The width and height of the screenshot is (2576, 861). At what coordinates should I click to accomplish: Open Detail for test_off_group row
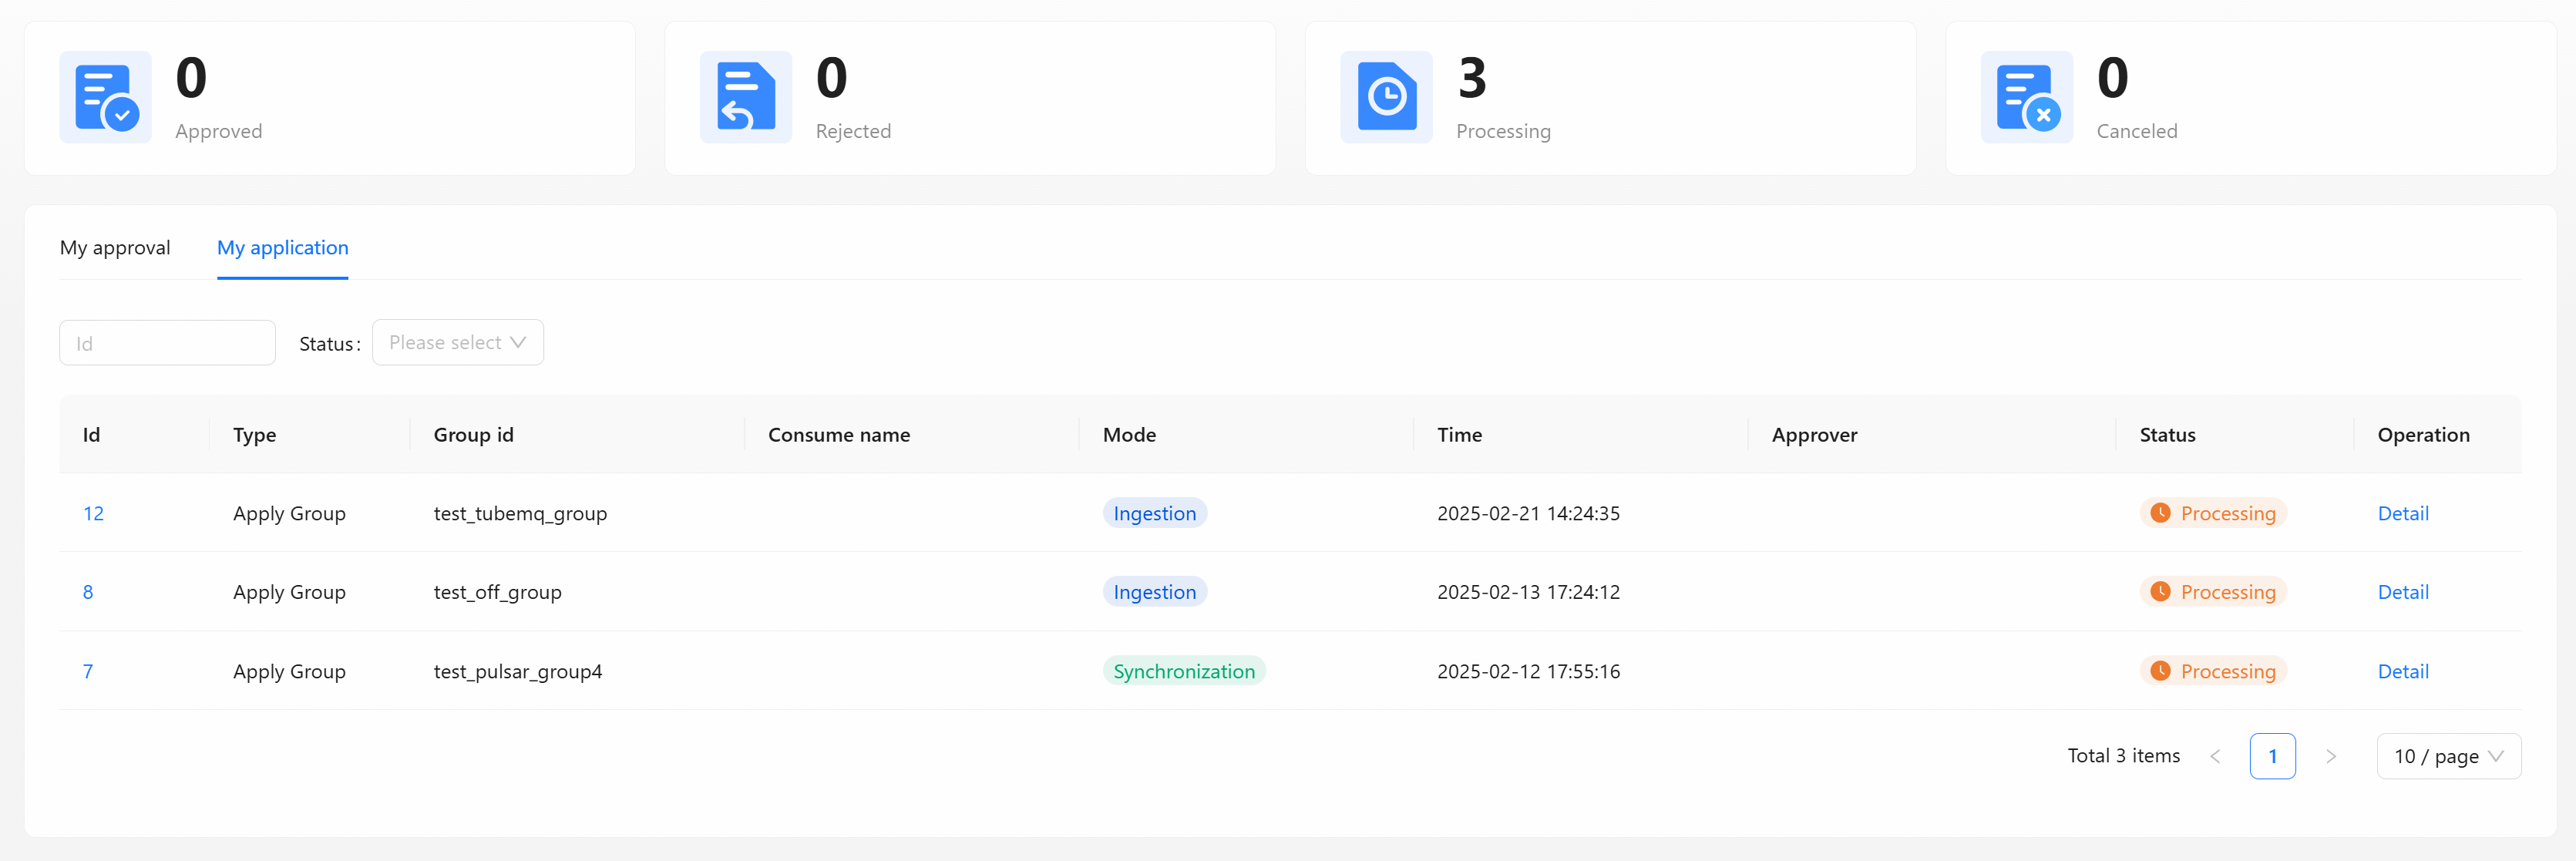tap(2402, 592)
